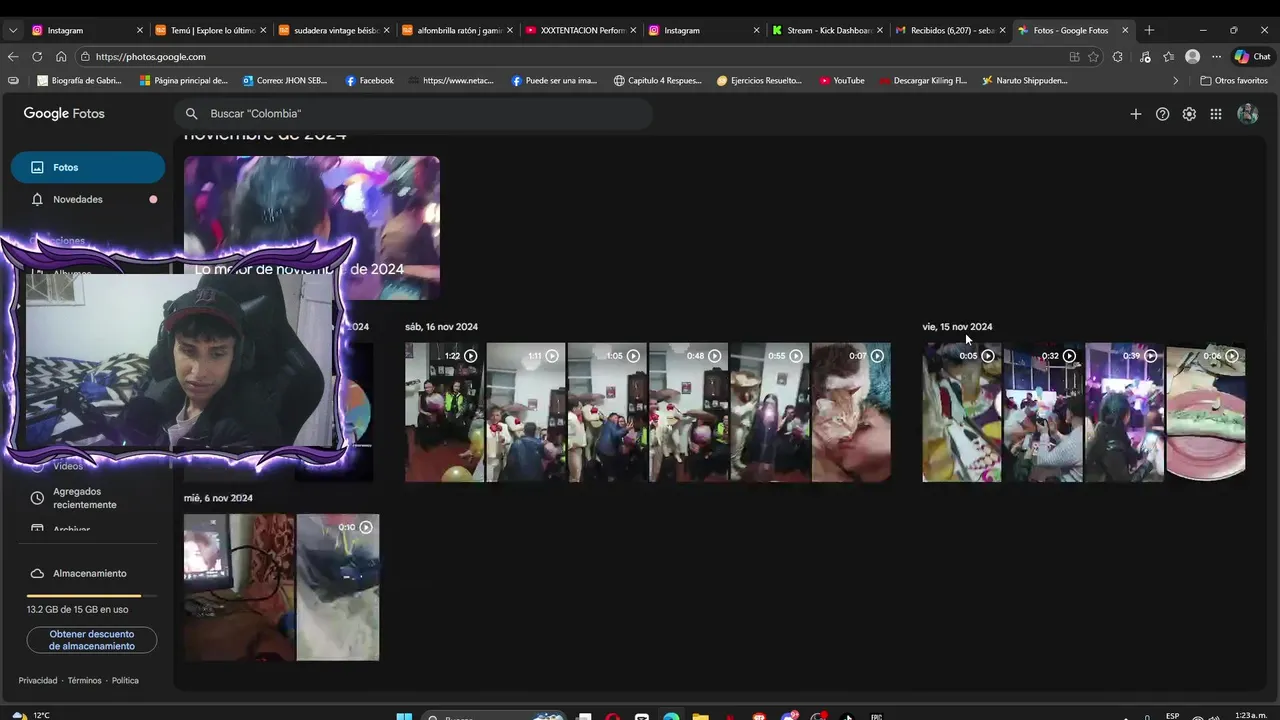Expand more bookmarks chevron on favorites bar
Image resolution: width=1280 pixels, height=720 pixels.
1176,80
